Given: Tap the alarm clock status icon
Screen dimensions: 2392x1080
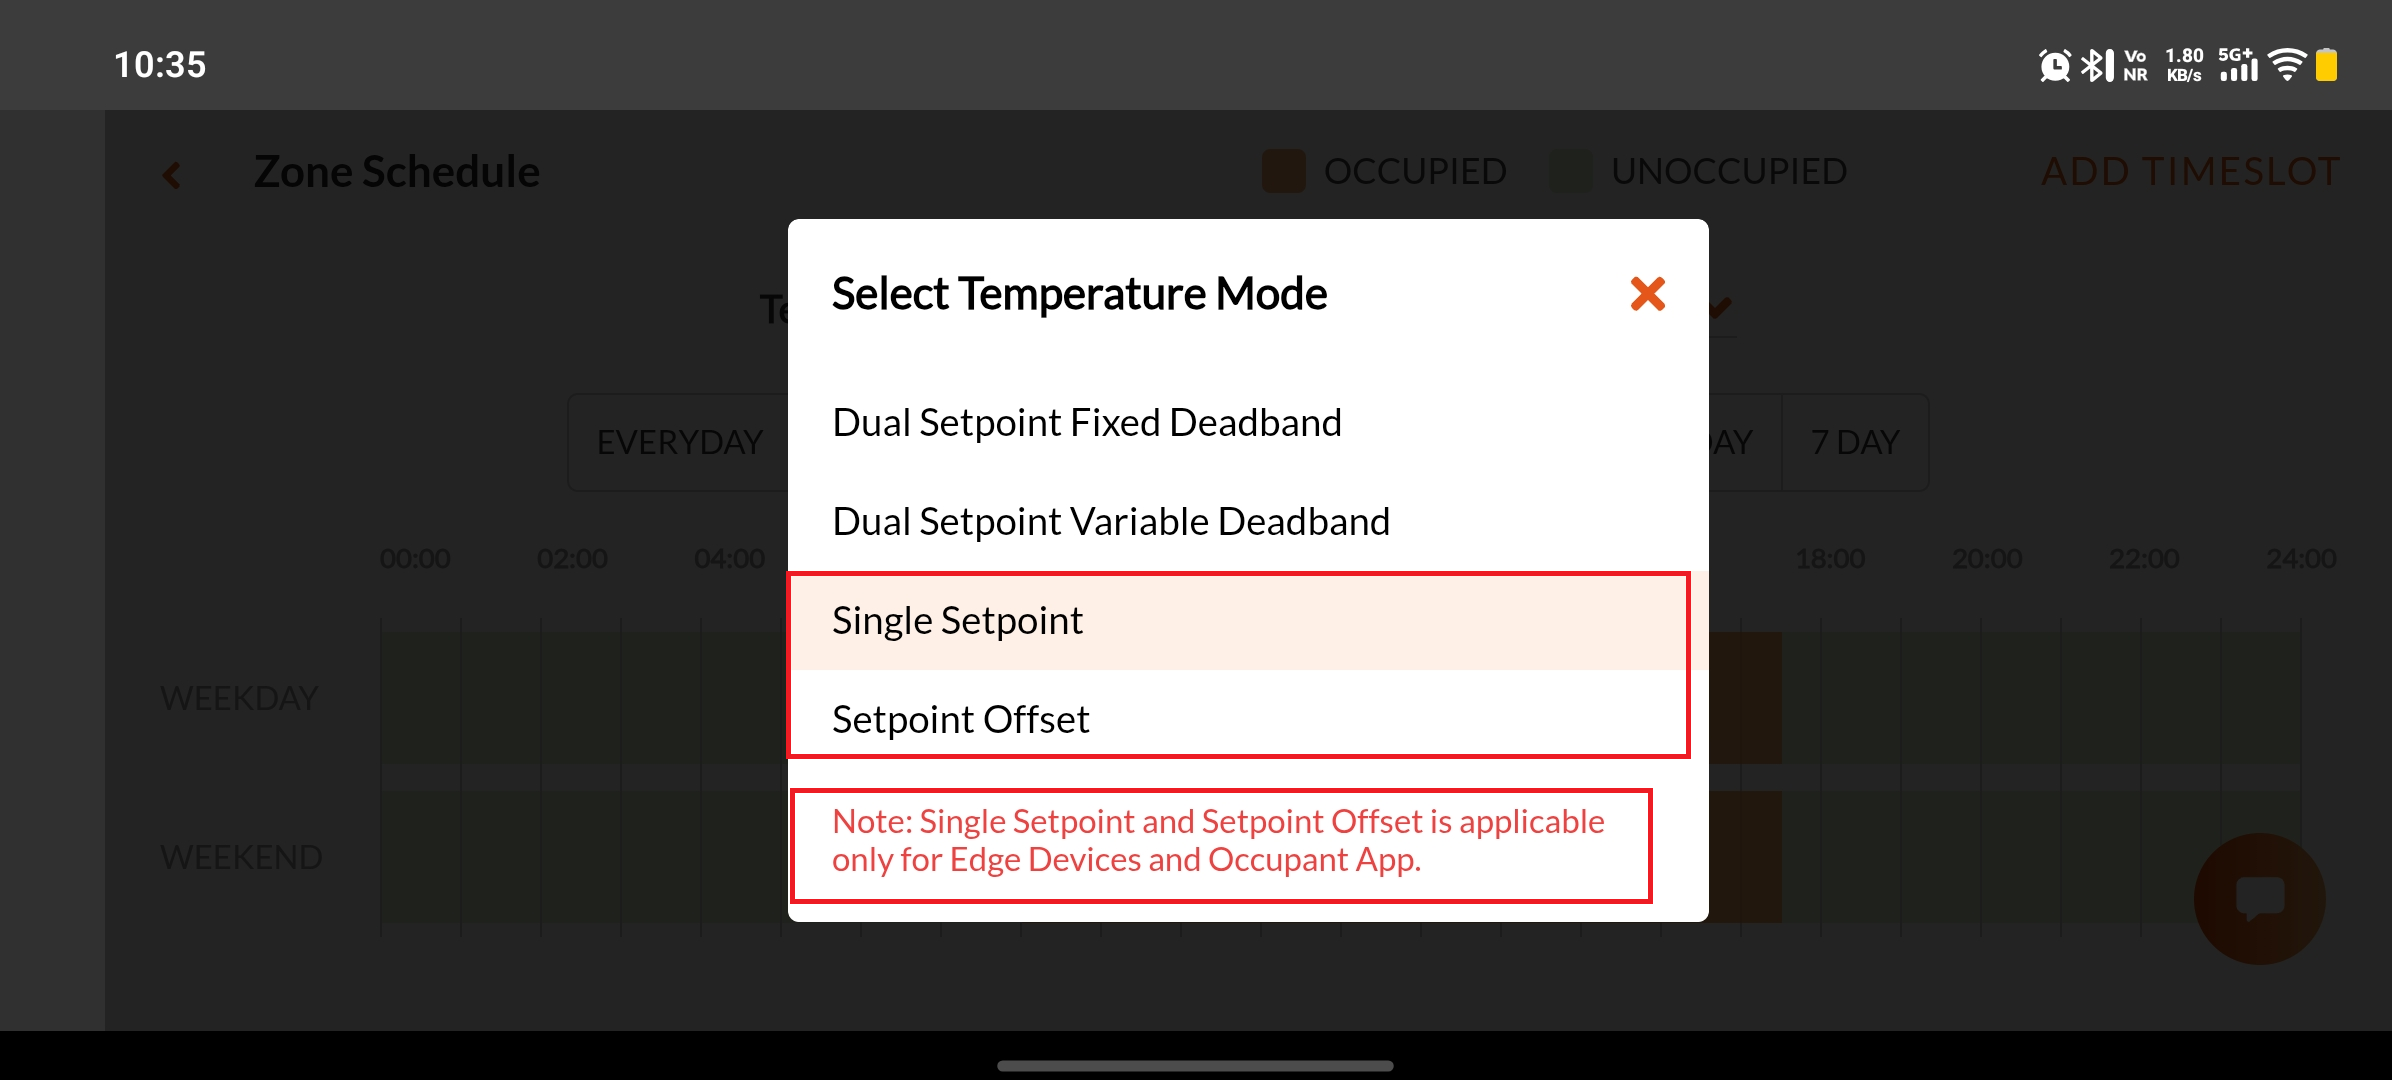Looking at the screenshot, I should tap(2054, 66).
